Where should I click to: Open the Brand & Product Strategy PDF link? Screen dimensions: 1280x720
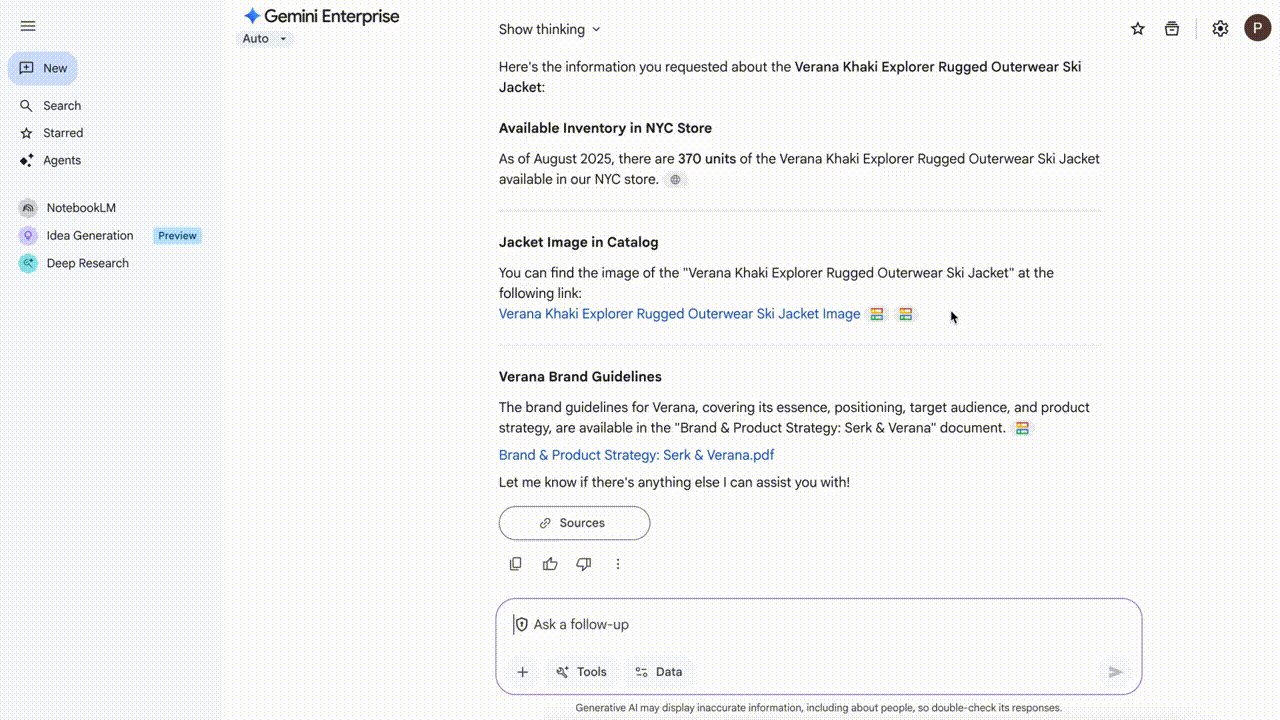point(636,455)
